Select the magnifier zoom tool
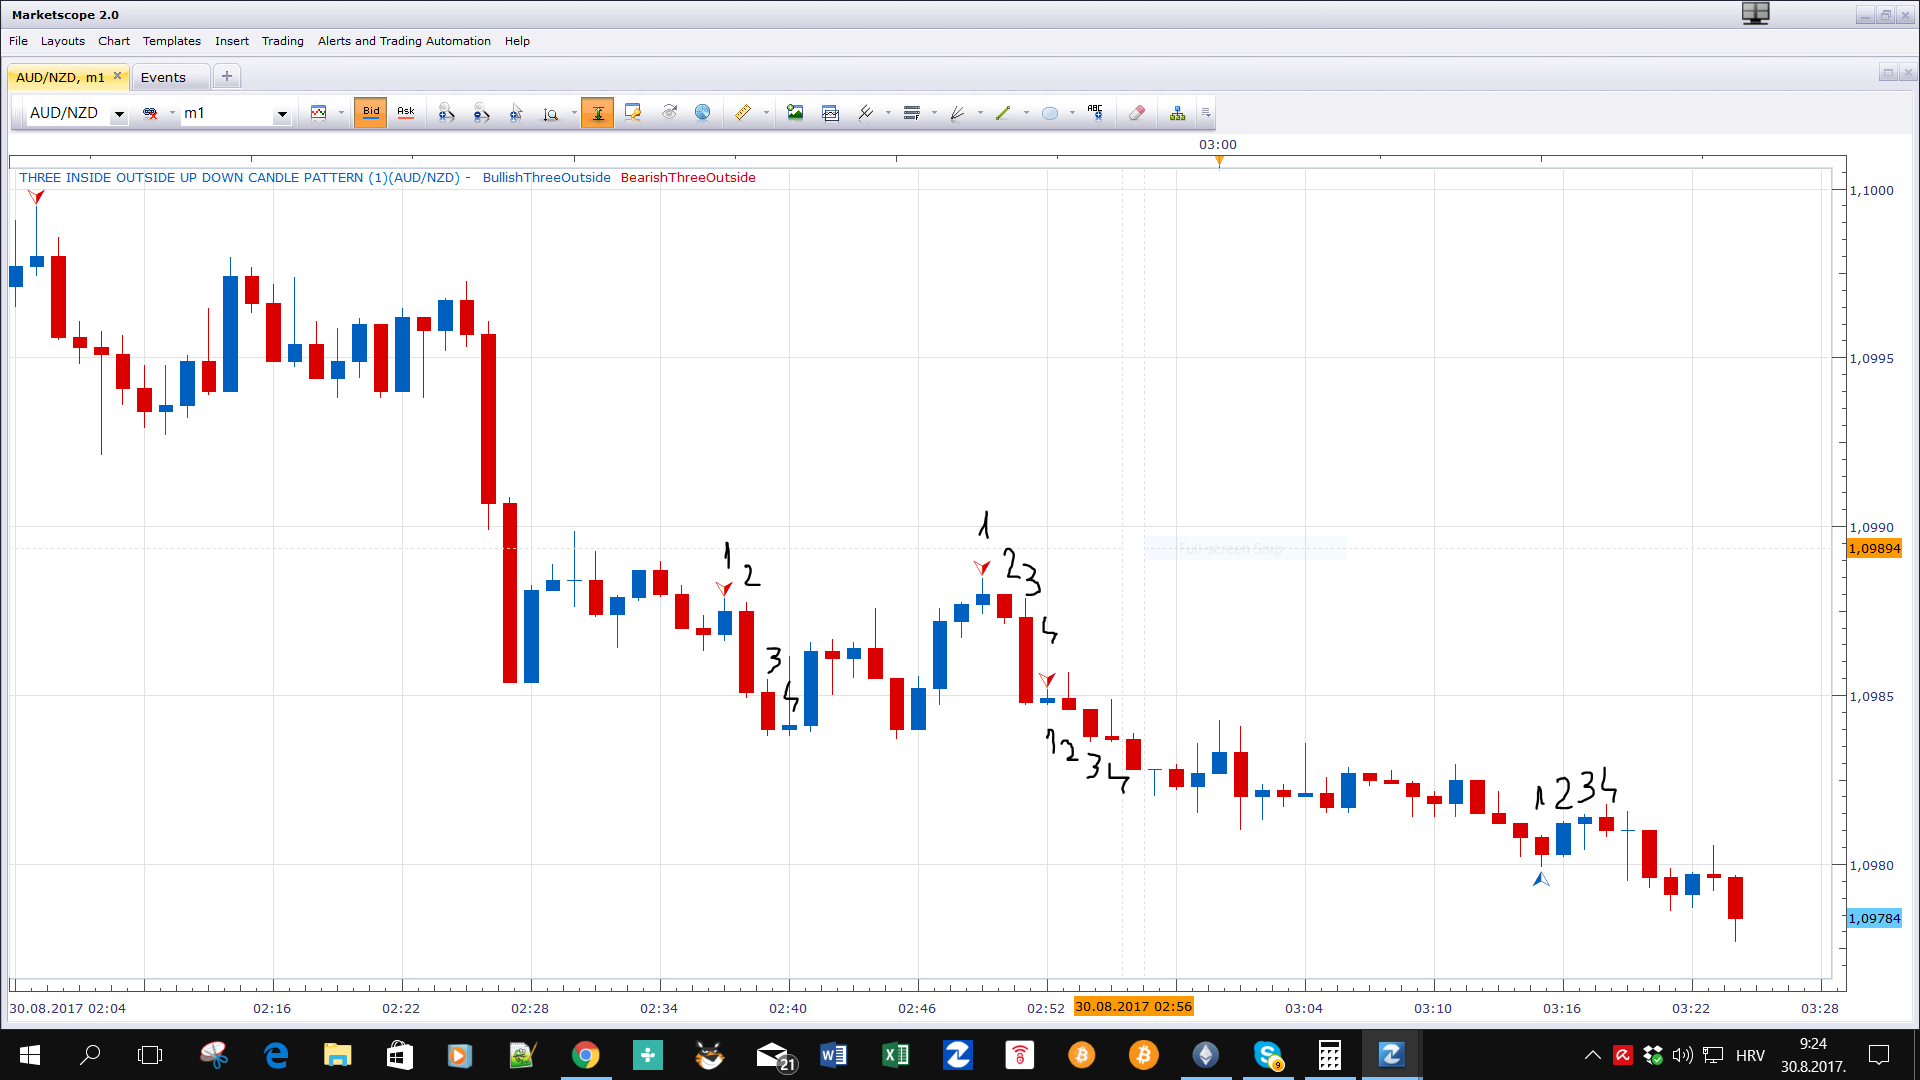Viewport: 1920px width, 1080px height. [x=551, y=113]
